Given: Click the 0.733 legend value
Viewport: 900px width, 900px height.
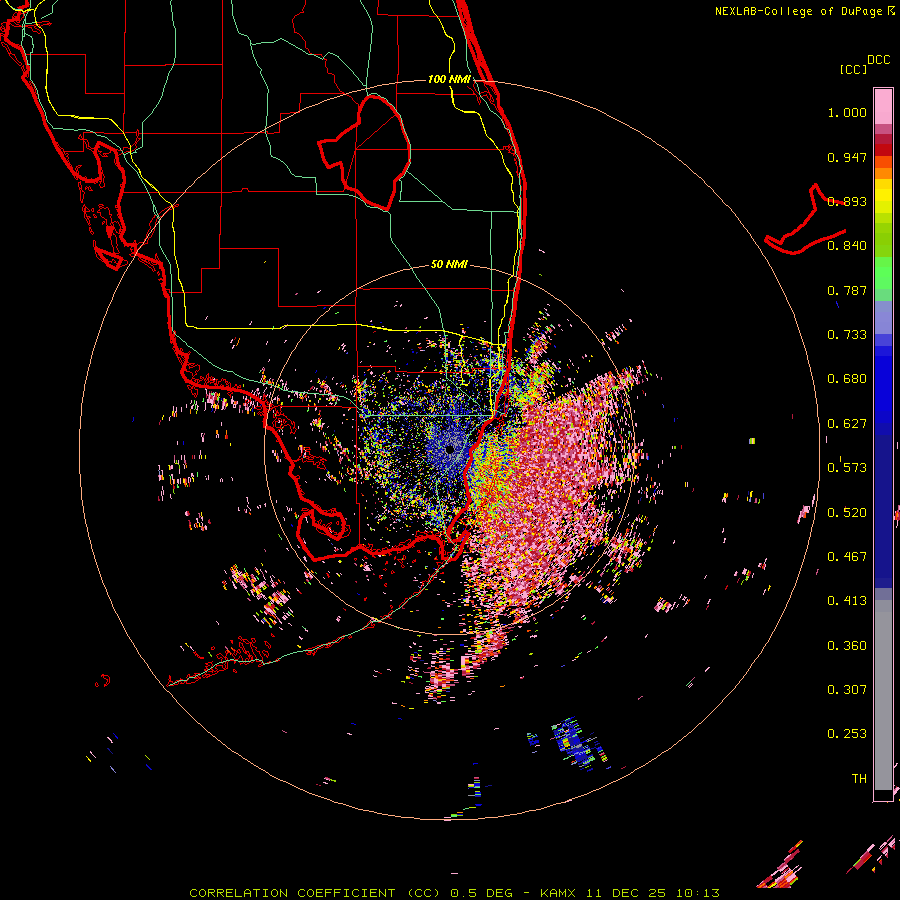Looking at the screenshot, I should pyautogui.click(x=847, y=335).
